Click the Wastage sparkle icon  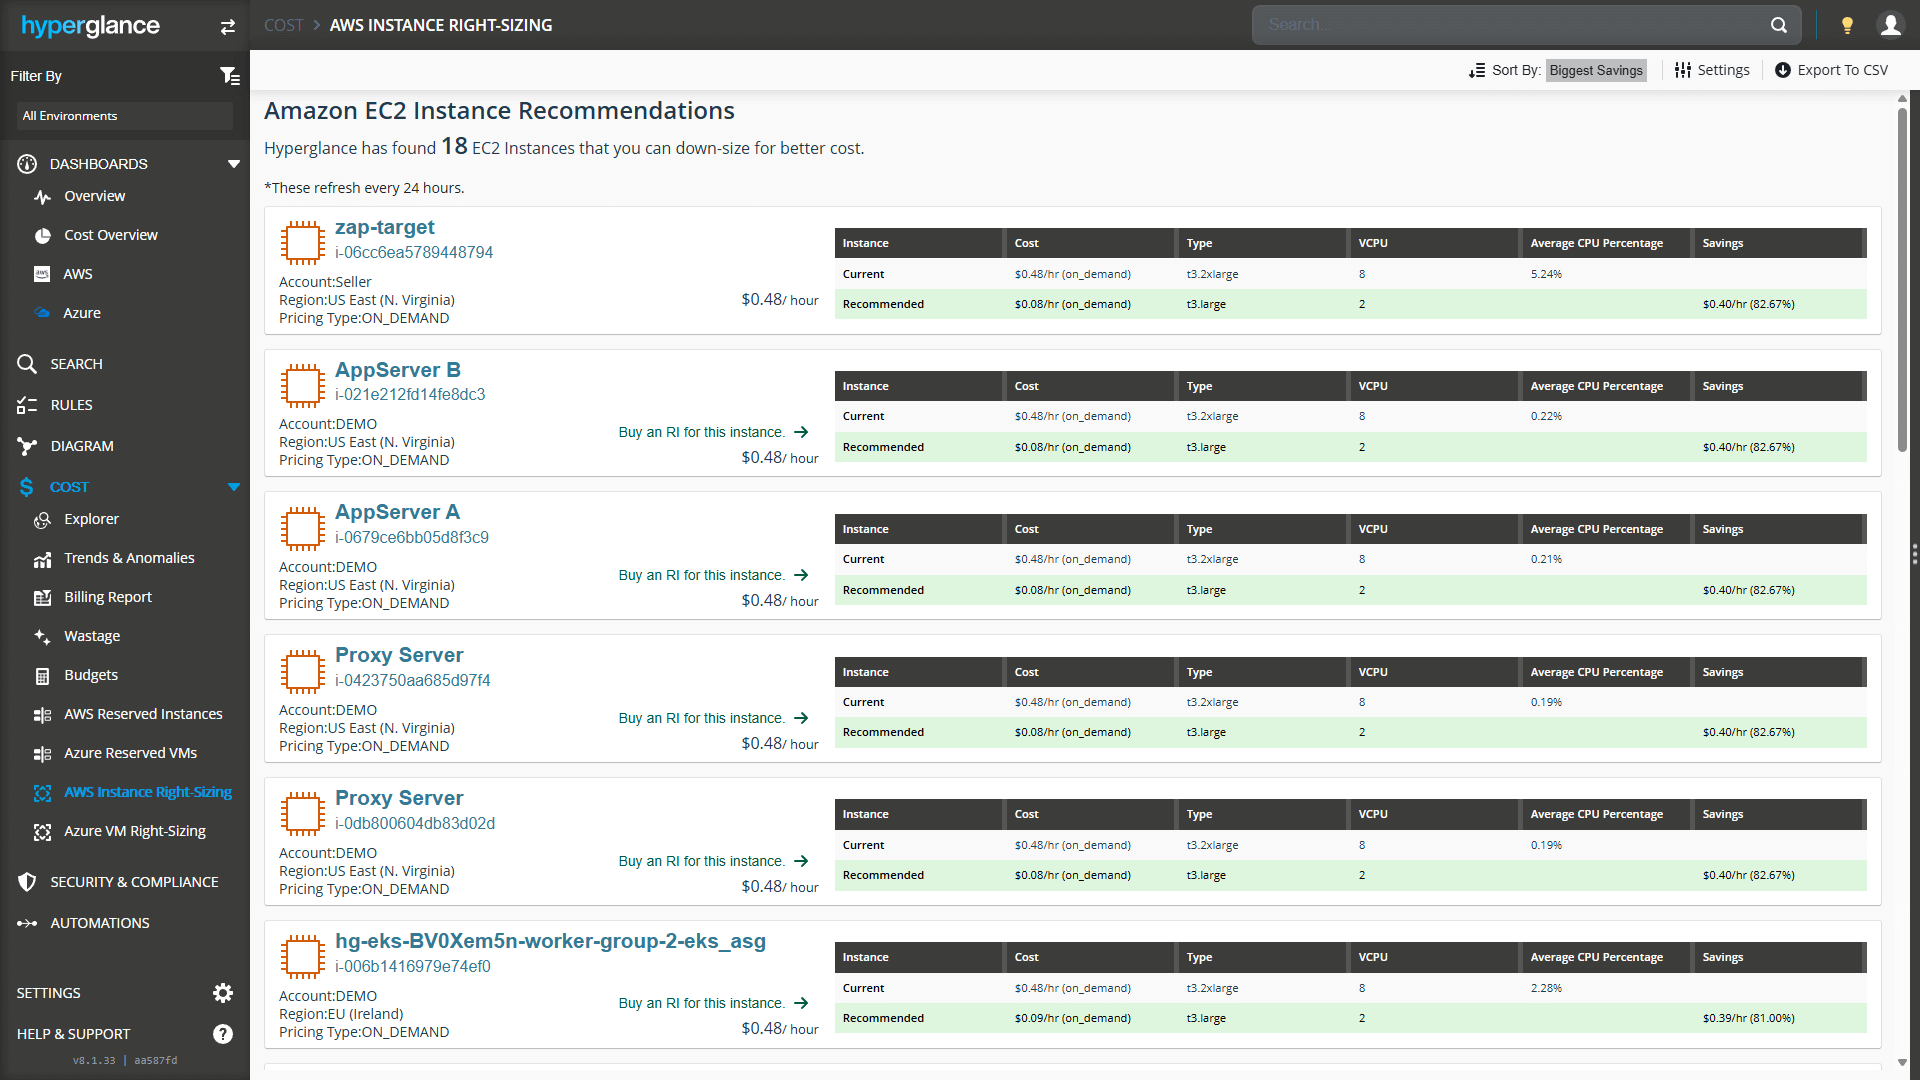click(42, 637)
